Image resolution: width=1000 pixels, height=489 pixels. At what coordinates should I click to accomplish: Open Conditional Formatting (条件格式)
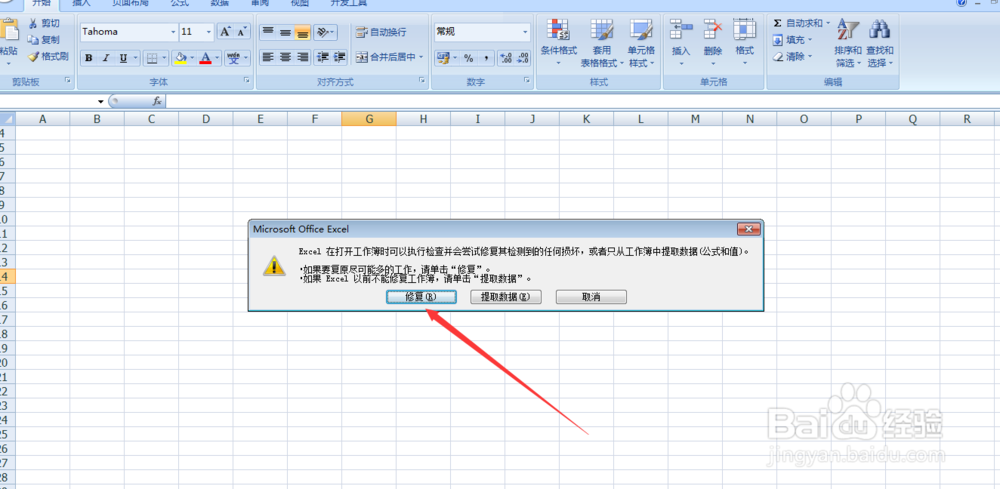click(x=559, y=42)
